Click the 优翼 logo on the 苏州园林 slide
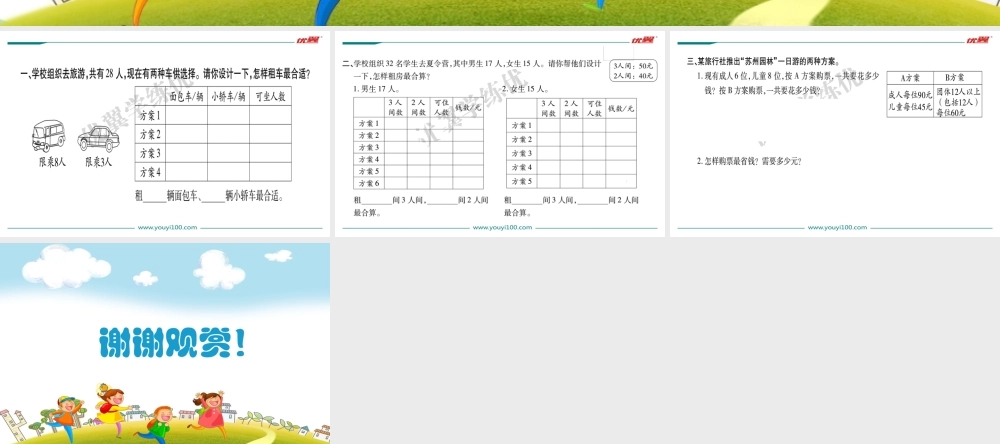The height and width of the screenshot is (444, 1000). coord(977,40)
